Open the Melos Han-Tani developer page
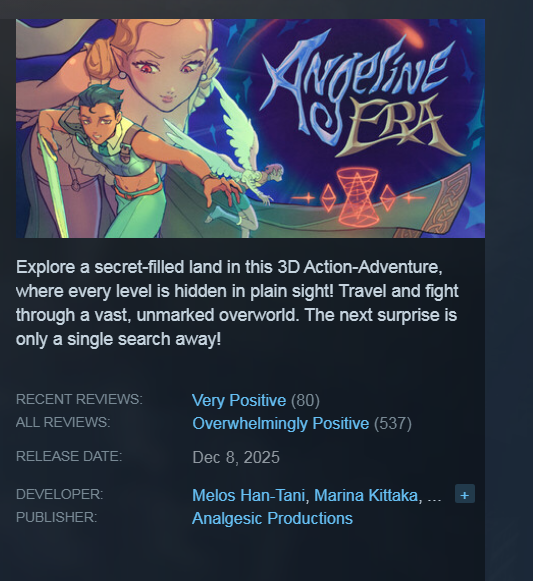Screen dimensions: 533x581 (x=248, y=495)
